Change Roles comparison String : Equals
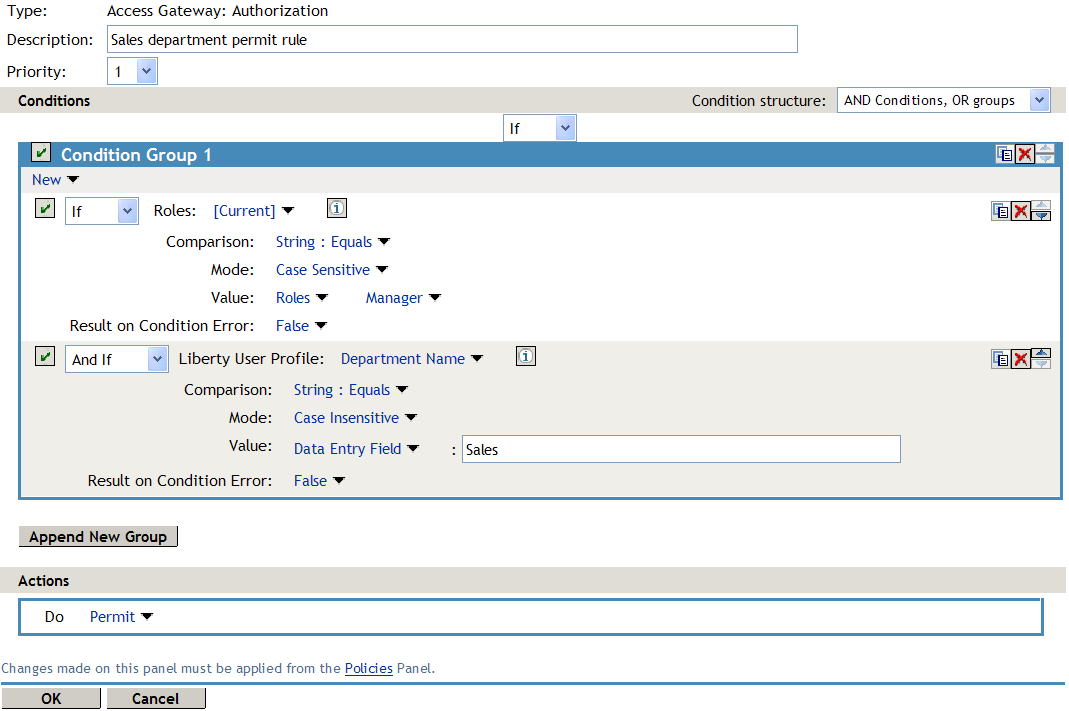 coord(333,242)
